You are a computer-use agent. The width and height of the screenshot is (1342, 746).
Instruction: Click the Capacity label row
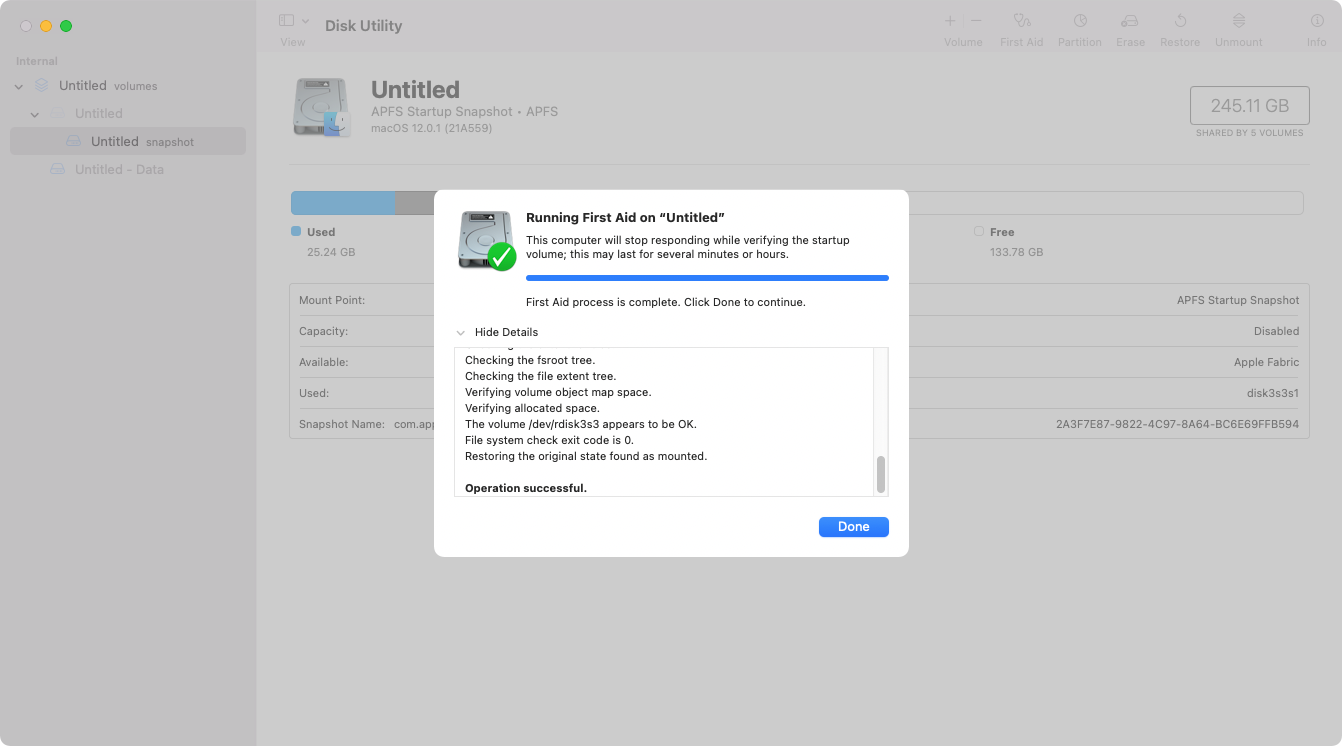(323, 331)
